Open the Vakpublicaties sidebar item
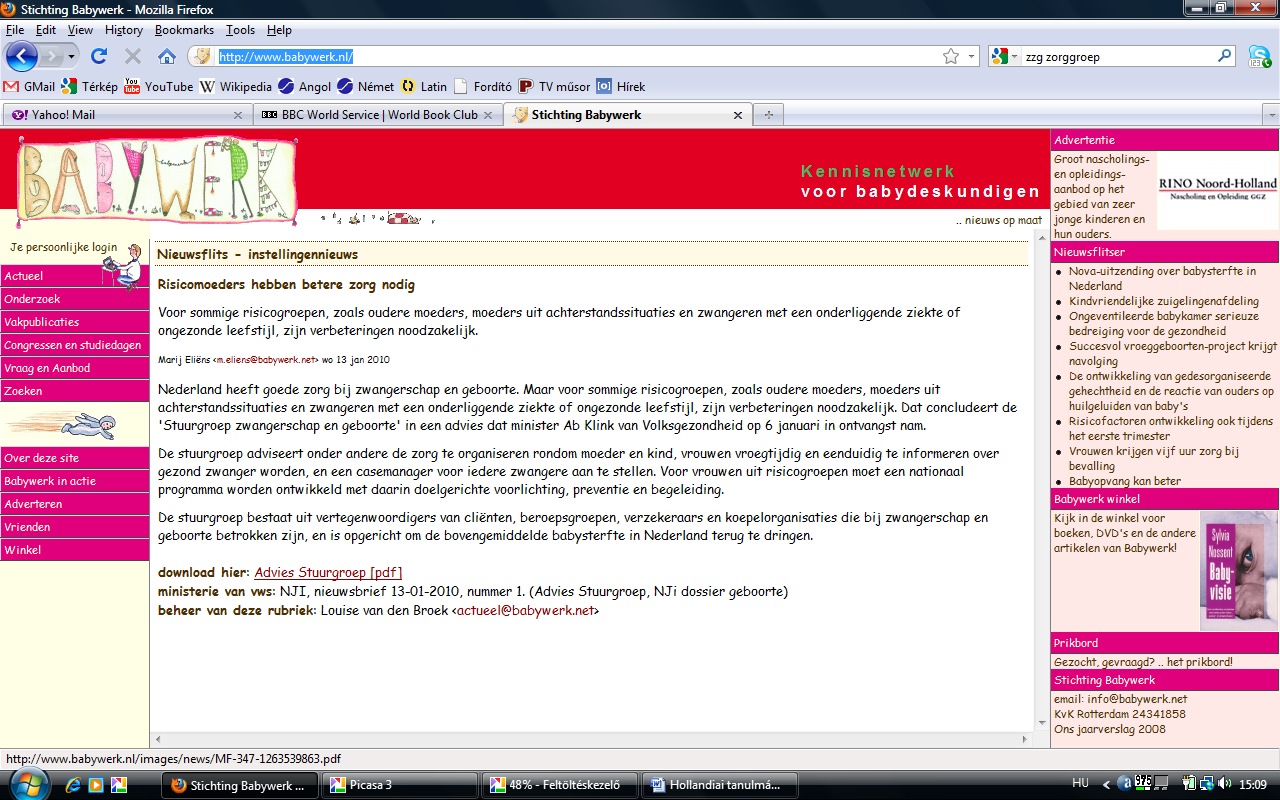Screen dimensions: 1280x800 point(75,322)
